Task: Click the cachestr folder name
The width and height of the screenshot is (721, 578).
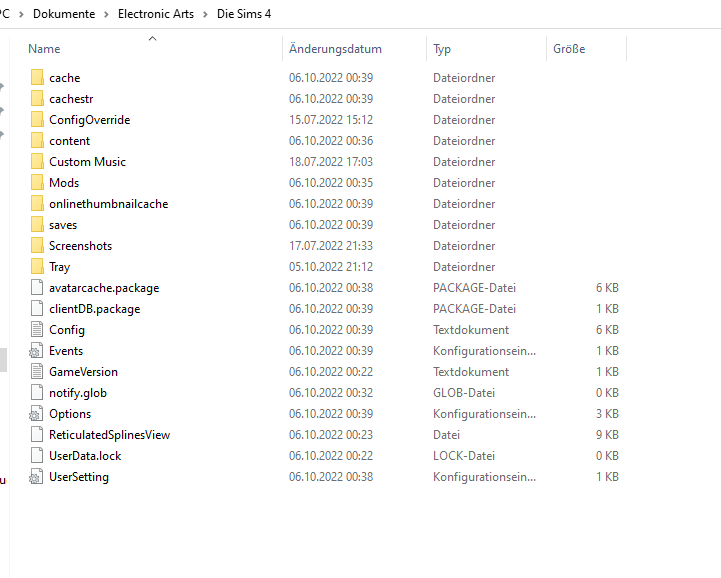Action: [x=71, y=99]
